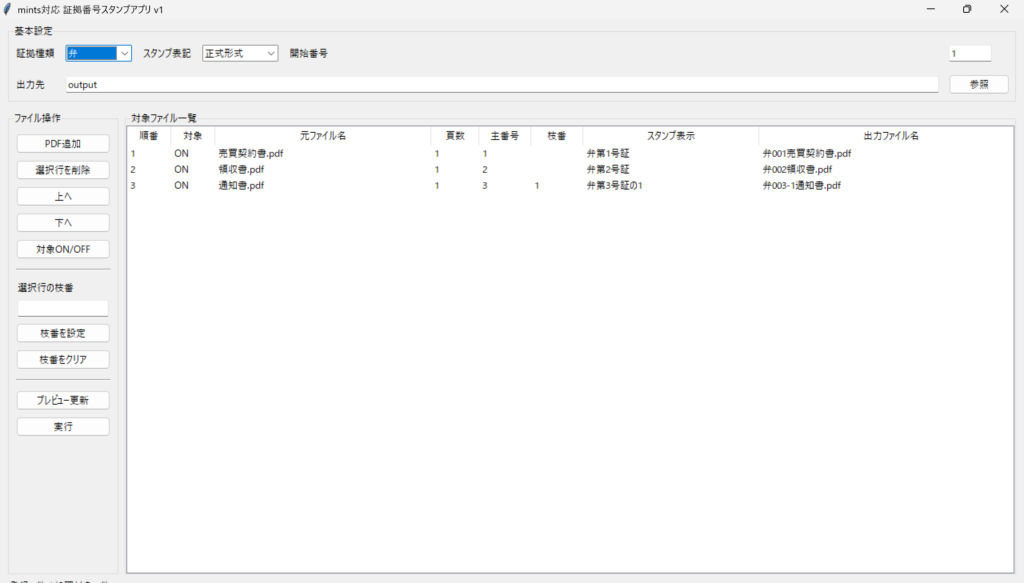Move row up with 上へ button
The width and height of the screenshot is (1024, 583).
pyautogui.click(x=63, y=197)
